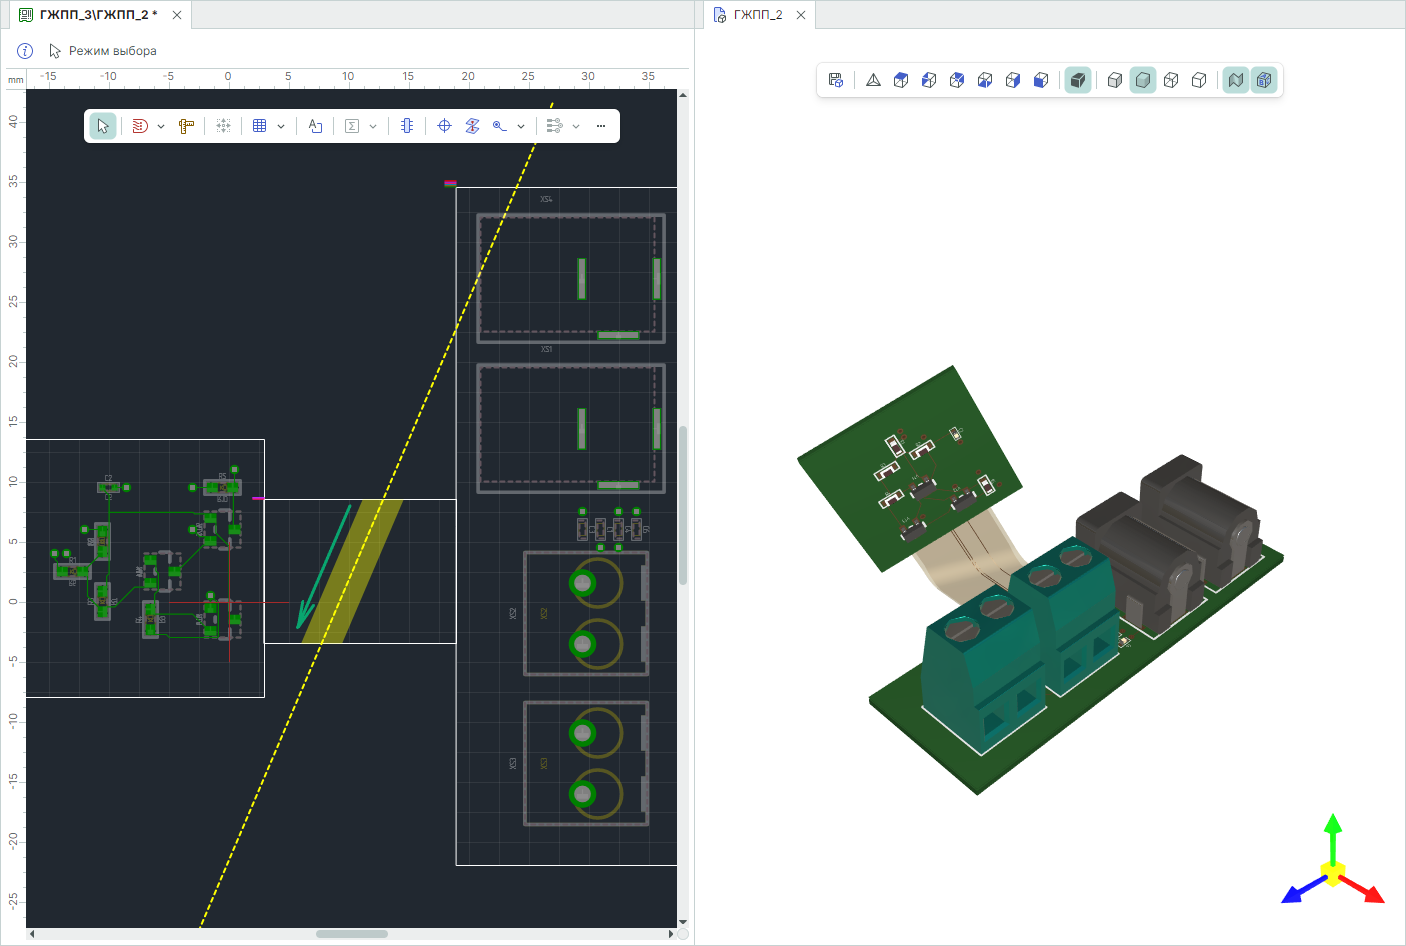Click the save 3D model icon

[836, 80]
